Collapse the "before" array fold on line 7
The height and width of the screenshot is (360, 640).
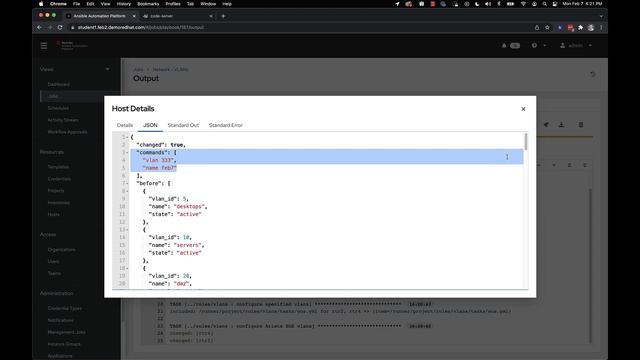(127, 183)
